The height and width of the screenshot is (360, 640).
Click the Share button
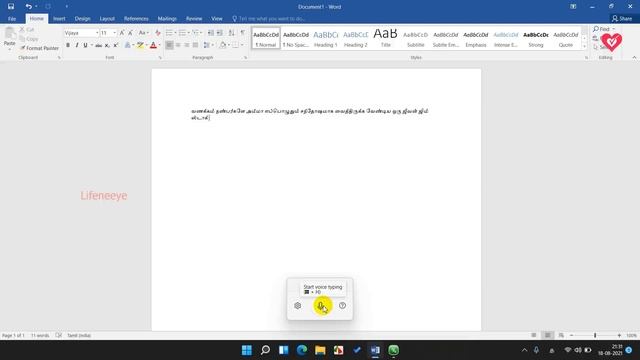(622, 19)
